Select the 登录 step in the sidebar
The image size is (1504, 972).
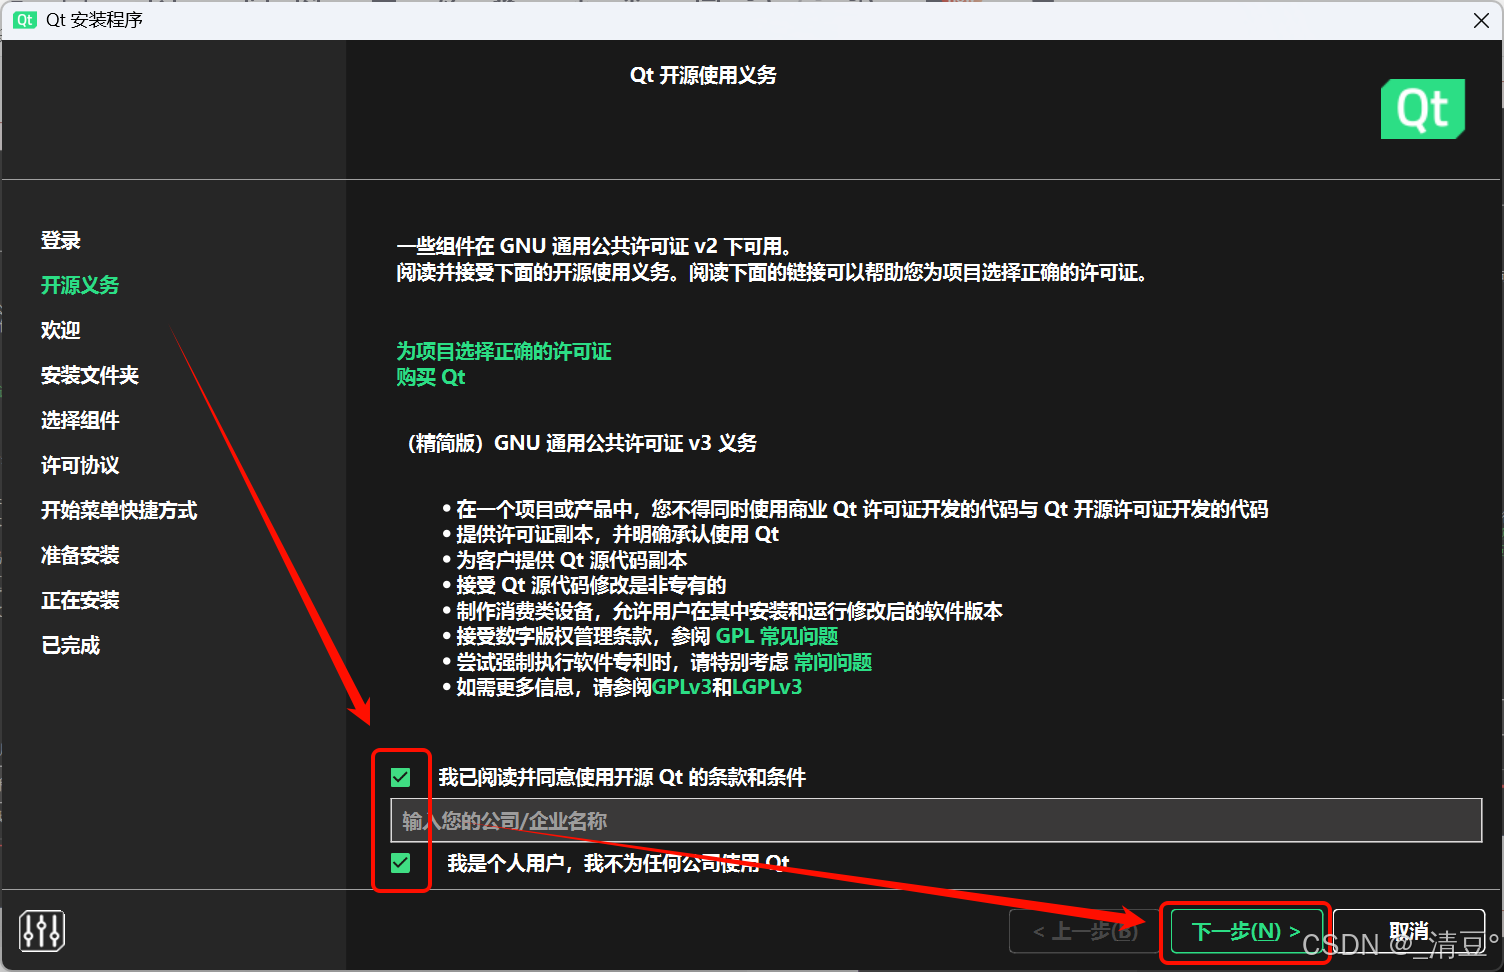[60, 240]
